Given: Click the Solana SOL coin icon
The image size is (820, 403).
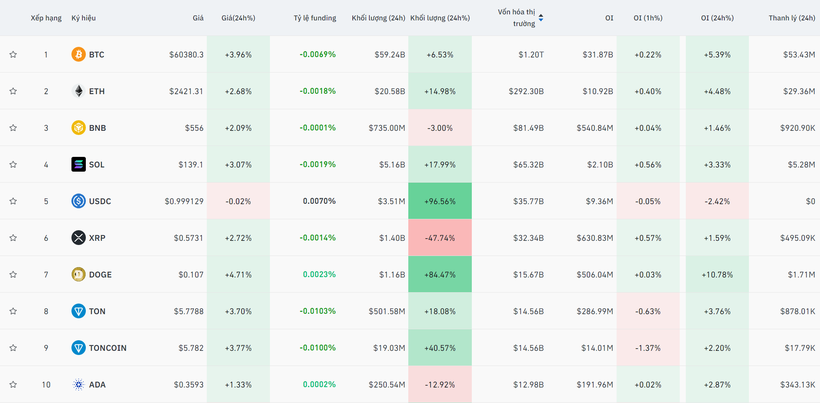Looking at the screenshot, I should pyautogui.click(x=78, y=164).
